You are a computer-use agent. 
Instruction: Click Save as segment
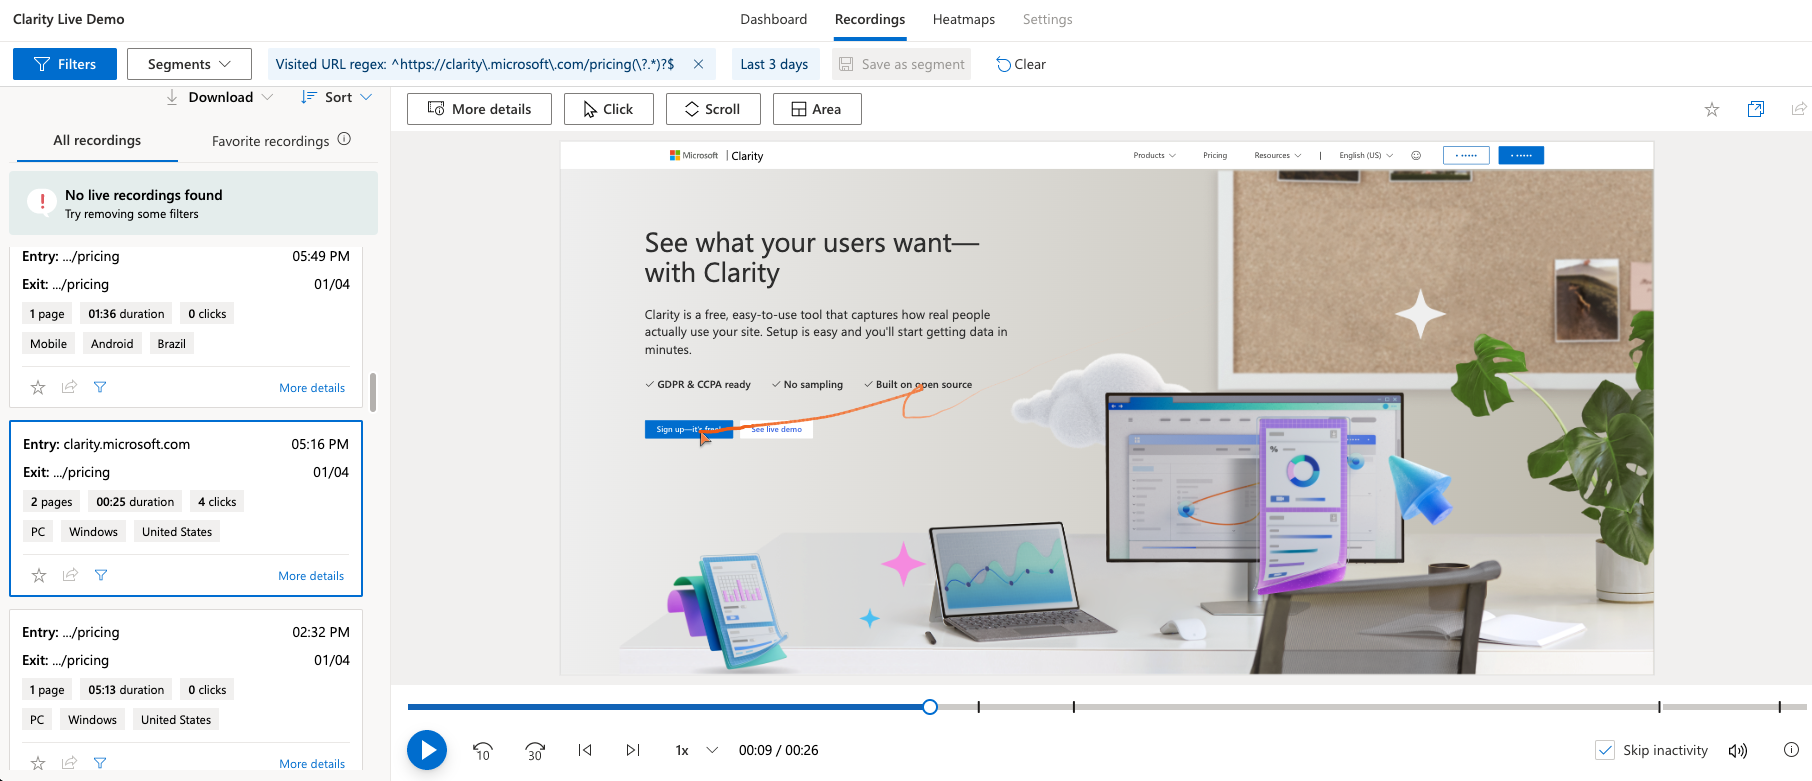(901, 64)
